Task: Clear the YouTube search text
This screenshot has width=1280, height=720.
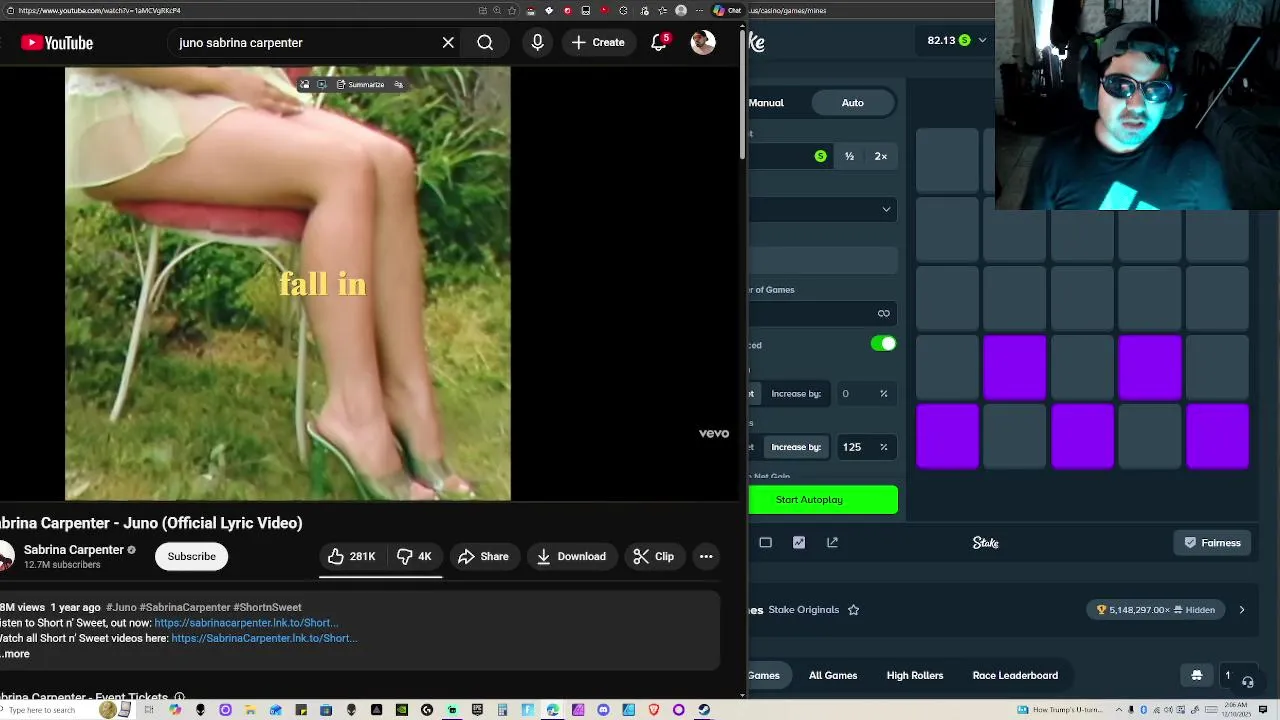Action: click(x=448, y=43)
